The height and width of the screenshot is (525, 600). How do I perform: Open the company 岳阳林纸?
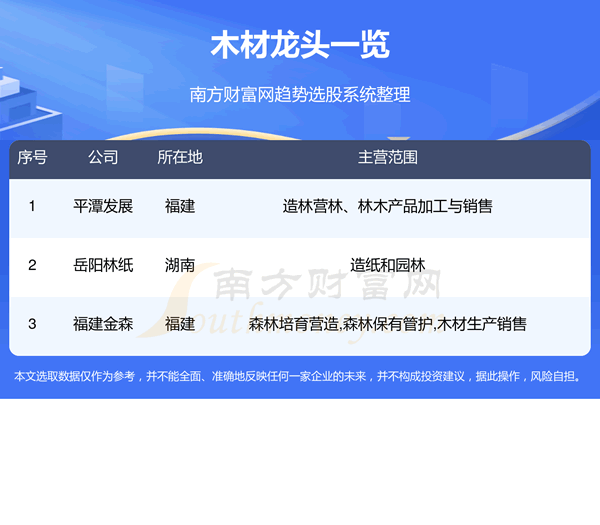click(x=103, y=265)
